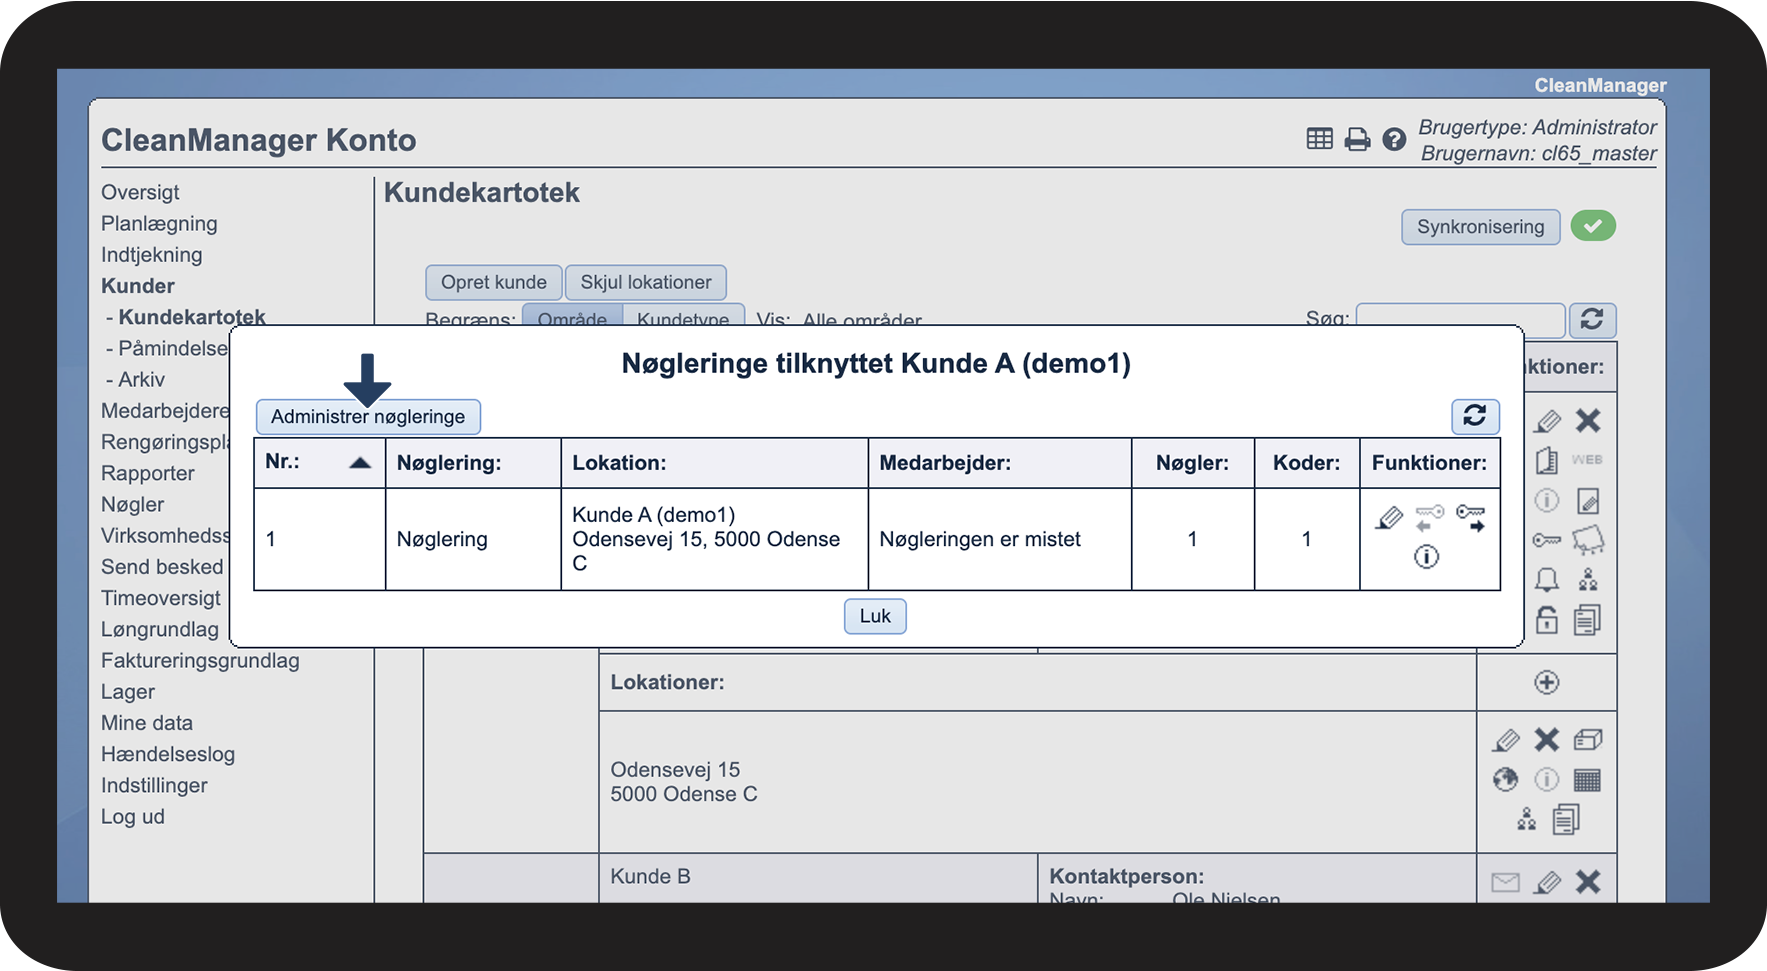Click the green sync status checkmark
The width and height of the screenshot is (1767, 971).
(x=1593, y=226)
